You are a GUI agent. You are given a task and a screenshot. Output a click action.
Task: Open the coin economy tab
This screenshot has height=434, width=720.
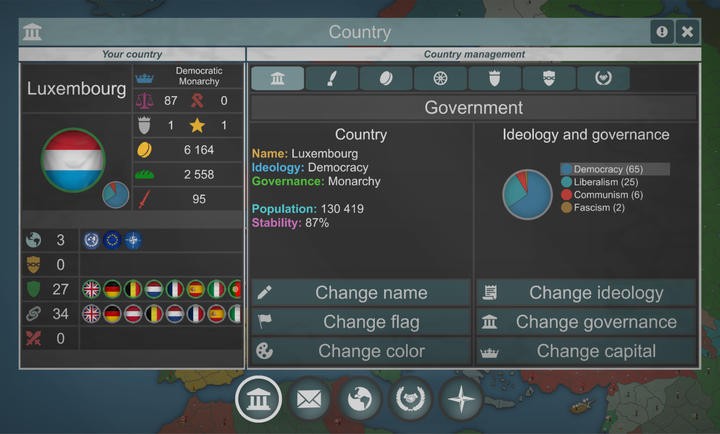click(386, 79)
